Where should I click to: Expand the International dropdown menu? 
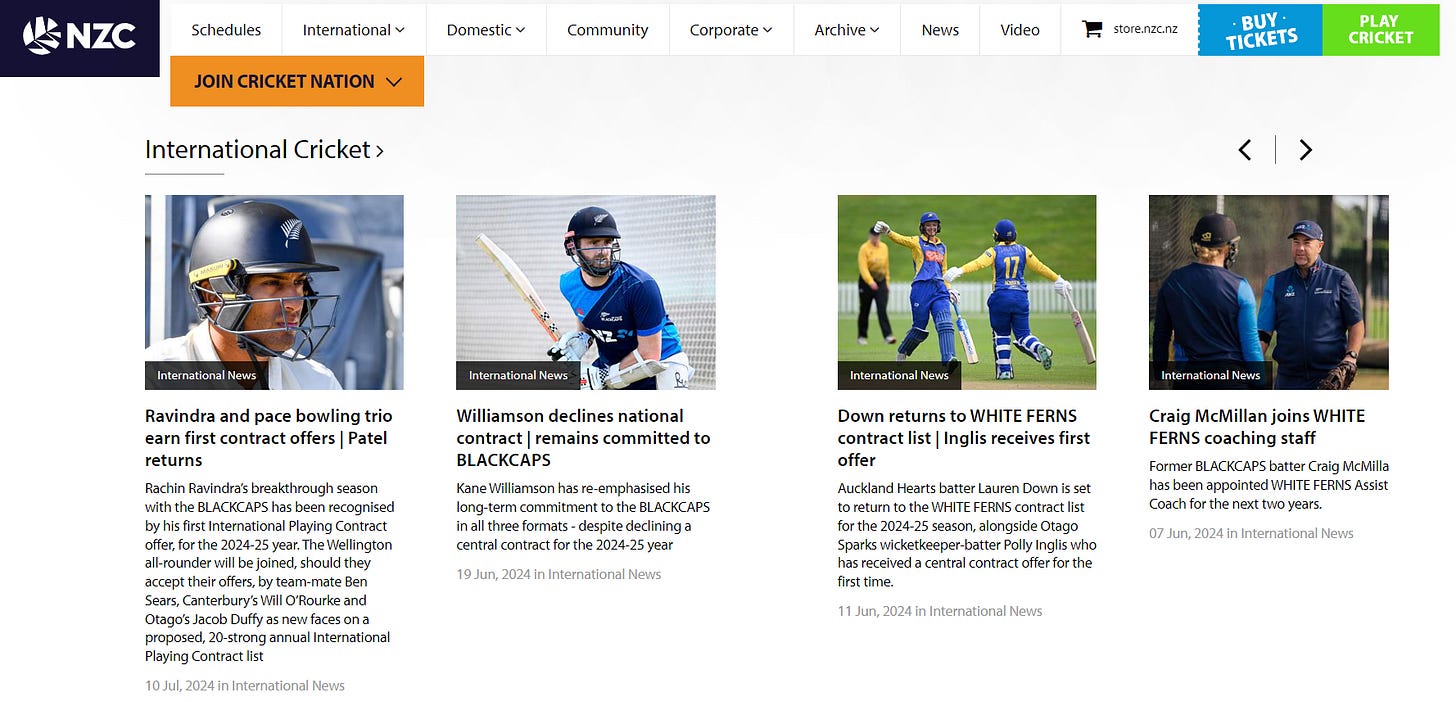pyautogui.click(x=354, y=30)
